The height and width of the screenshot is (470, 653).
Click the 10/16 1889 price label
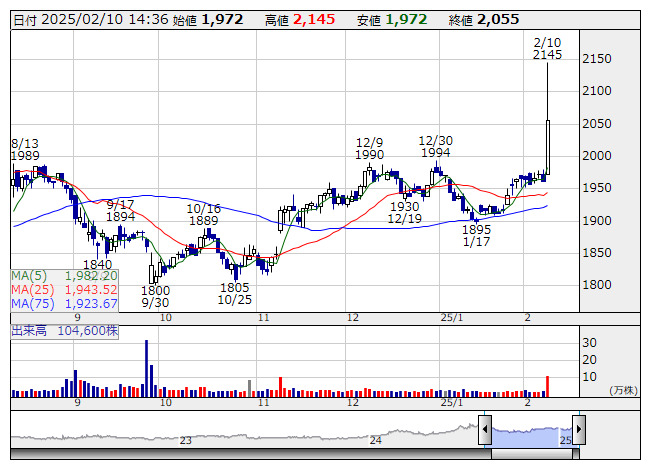coord(204,215)
